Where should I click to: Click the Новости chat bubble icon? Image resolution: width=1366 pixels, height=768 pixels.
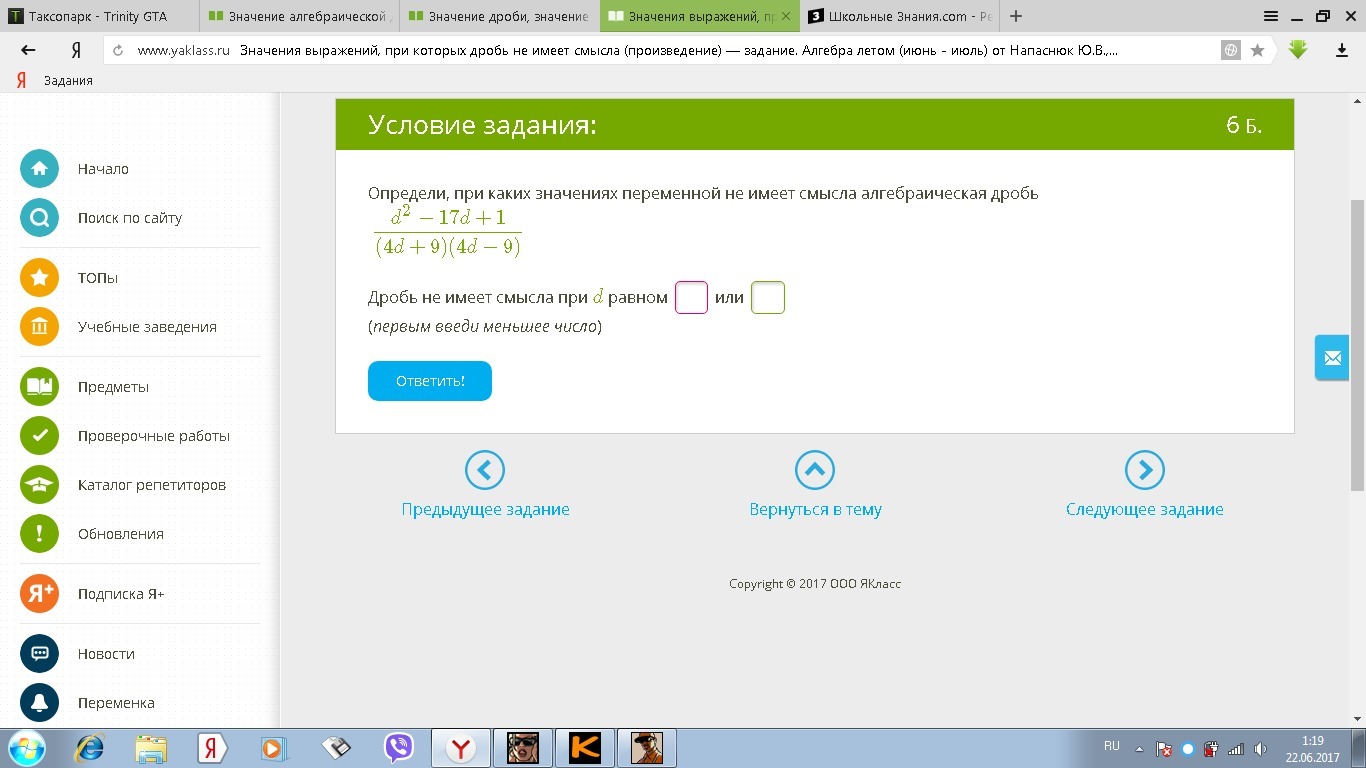40,654
